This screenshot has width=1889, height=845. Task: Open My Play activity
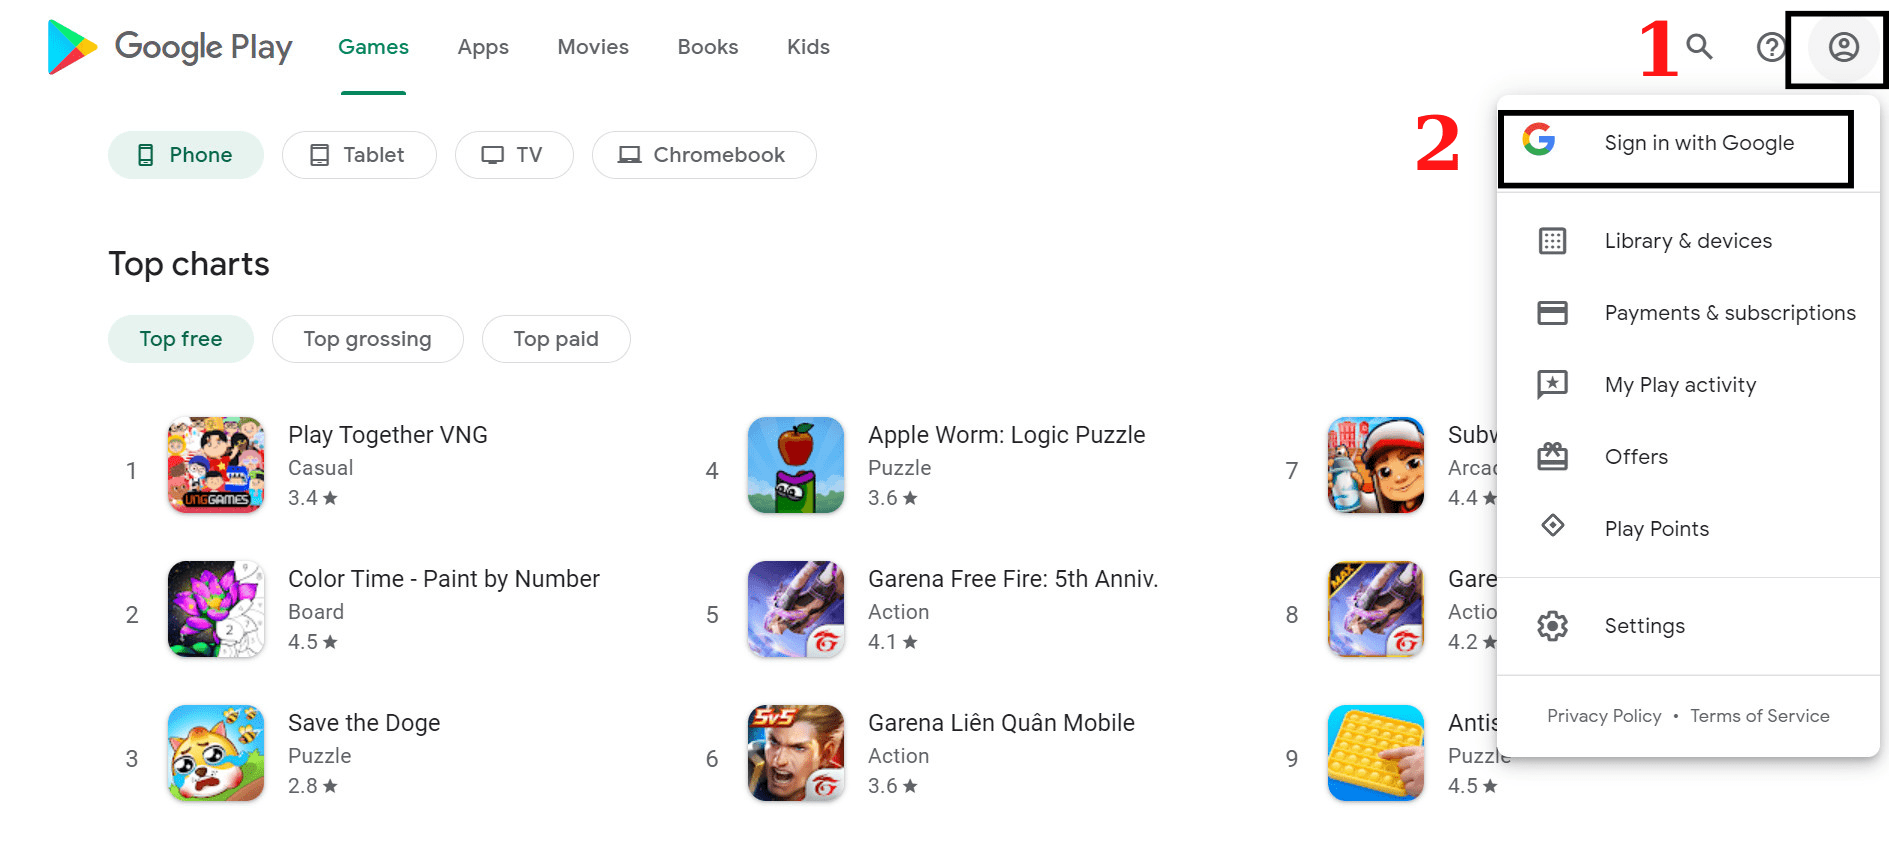pos(1680,384)
